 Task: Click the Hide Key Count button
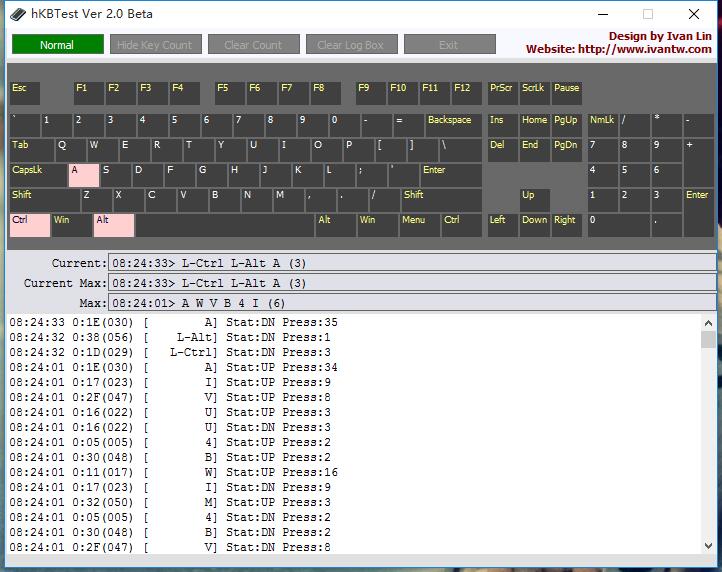156,45
